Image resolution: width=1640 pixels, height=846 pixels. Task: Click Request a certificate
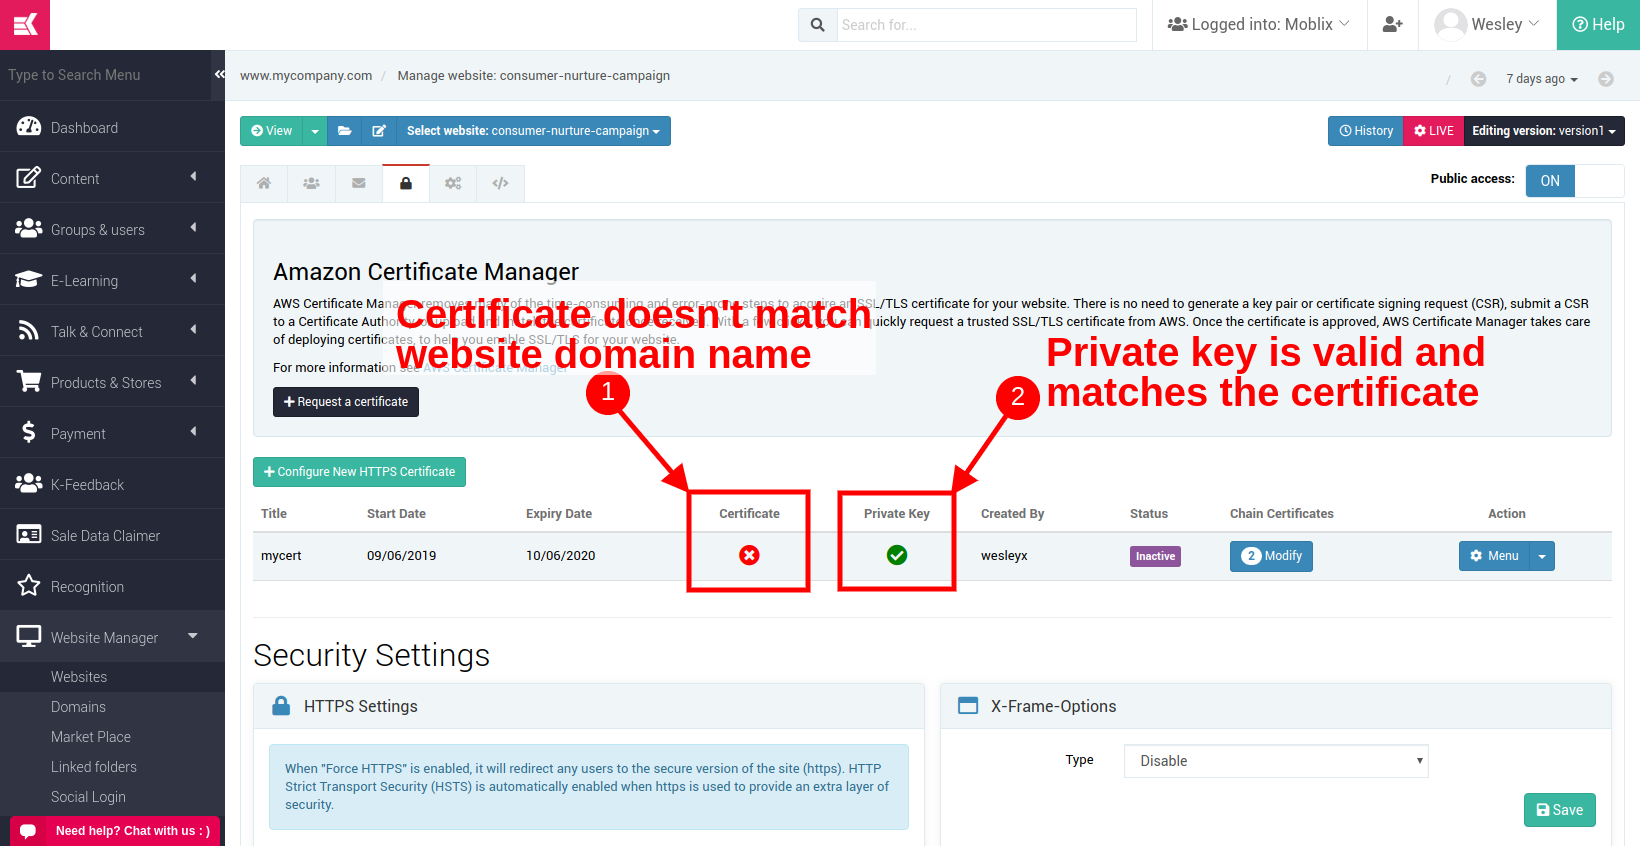click(x=346, y=402)
